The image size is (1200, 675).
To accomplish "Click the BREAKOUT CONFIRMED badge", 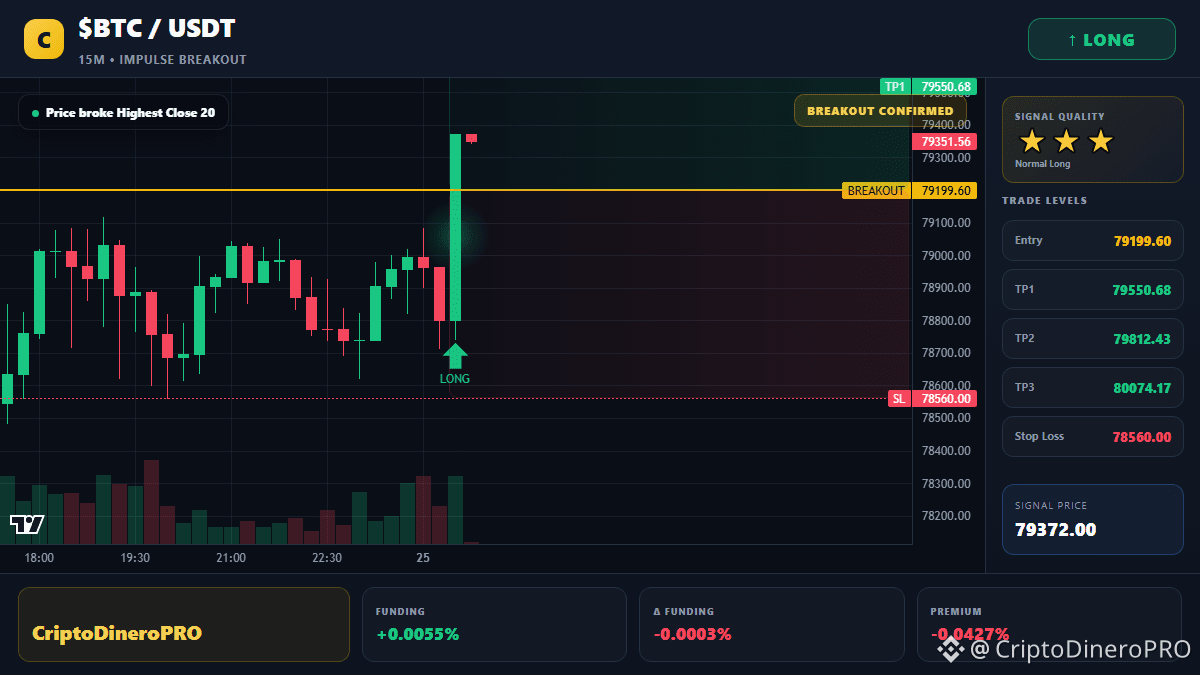I will tap(880, 110).
